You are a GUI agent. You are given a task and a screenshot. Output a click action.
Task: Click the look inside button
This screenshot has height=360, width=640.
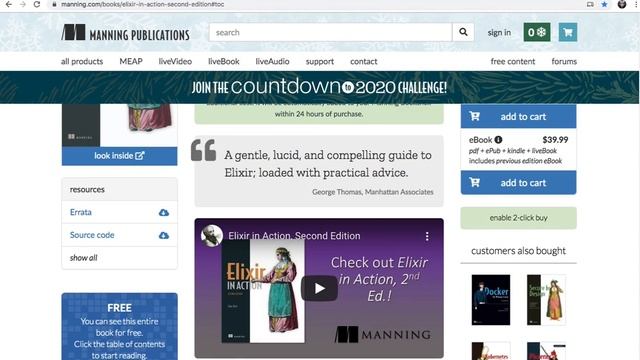coord(120,156)
